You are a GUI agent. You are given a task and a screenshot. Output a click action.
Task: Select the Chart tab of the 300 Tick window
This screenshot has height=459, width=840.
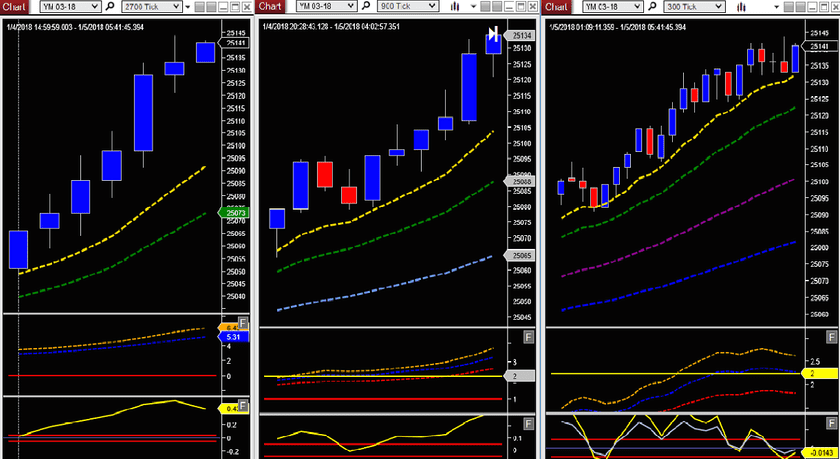pos(556,6)
